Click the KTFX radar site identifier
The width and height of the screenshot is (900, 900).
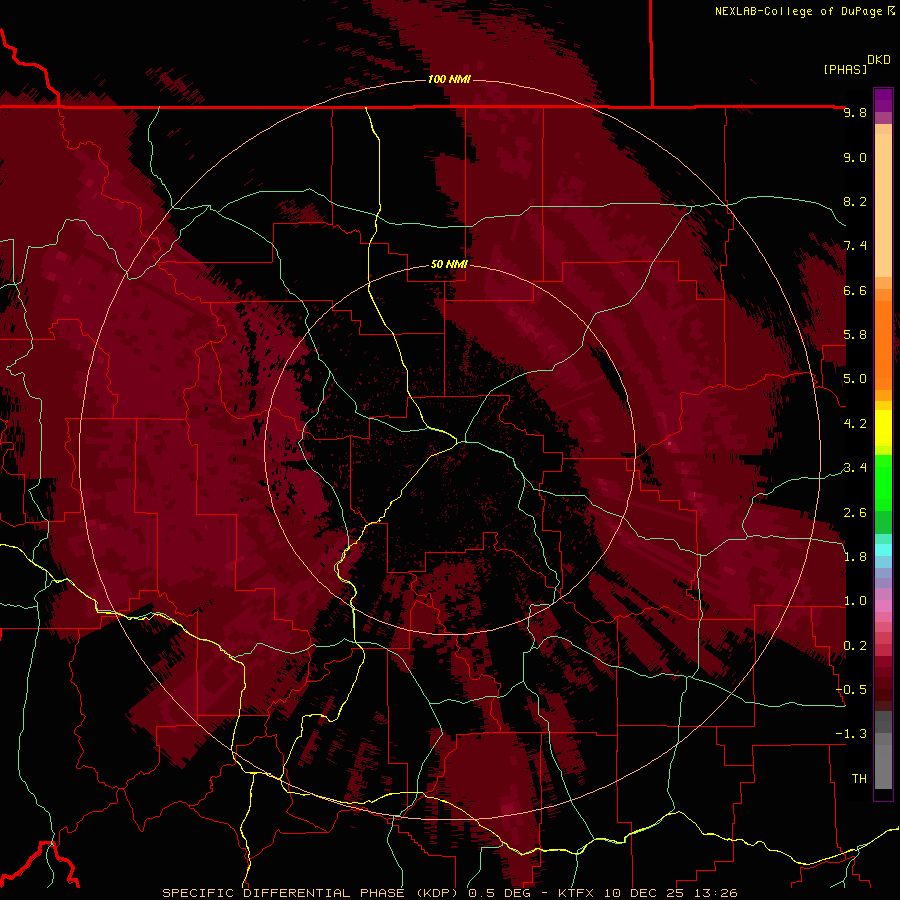click(575, 893)
